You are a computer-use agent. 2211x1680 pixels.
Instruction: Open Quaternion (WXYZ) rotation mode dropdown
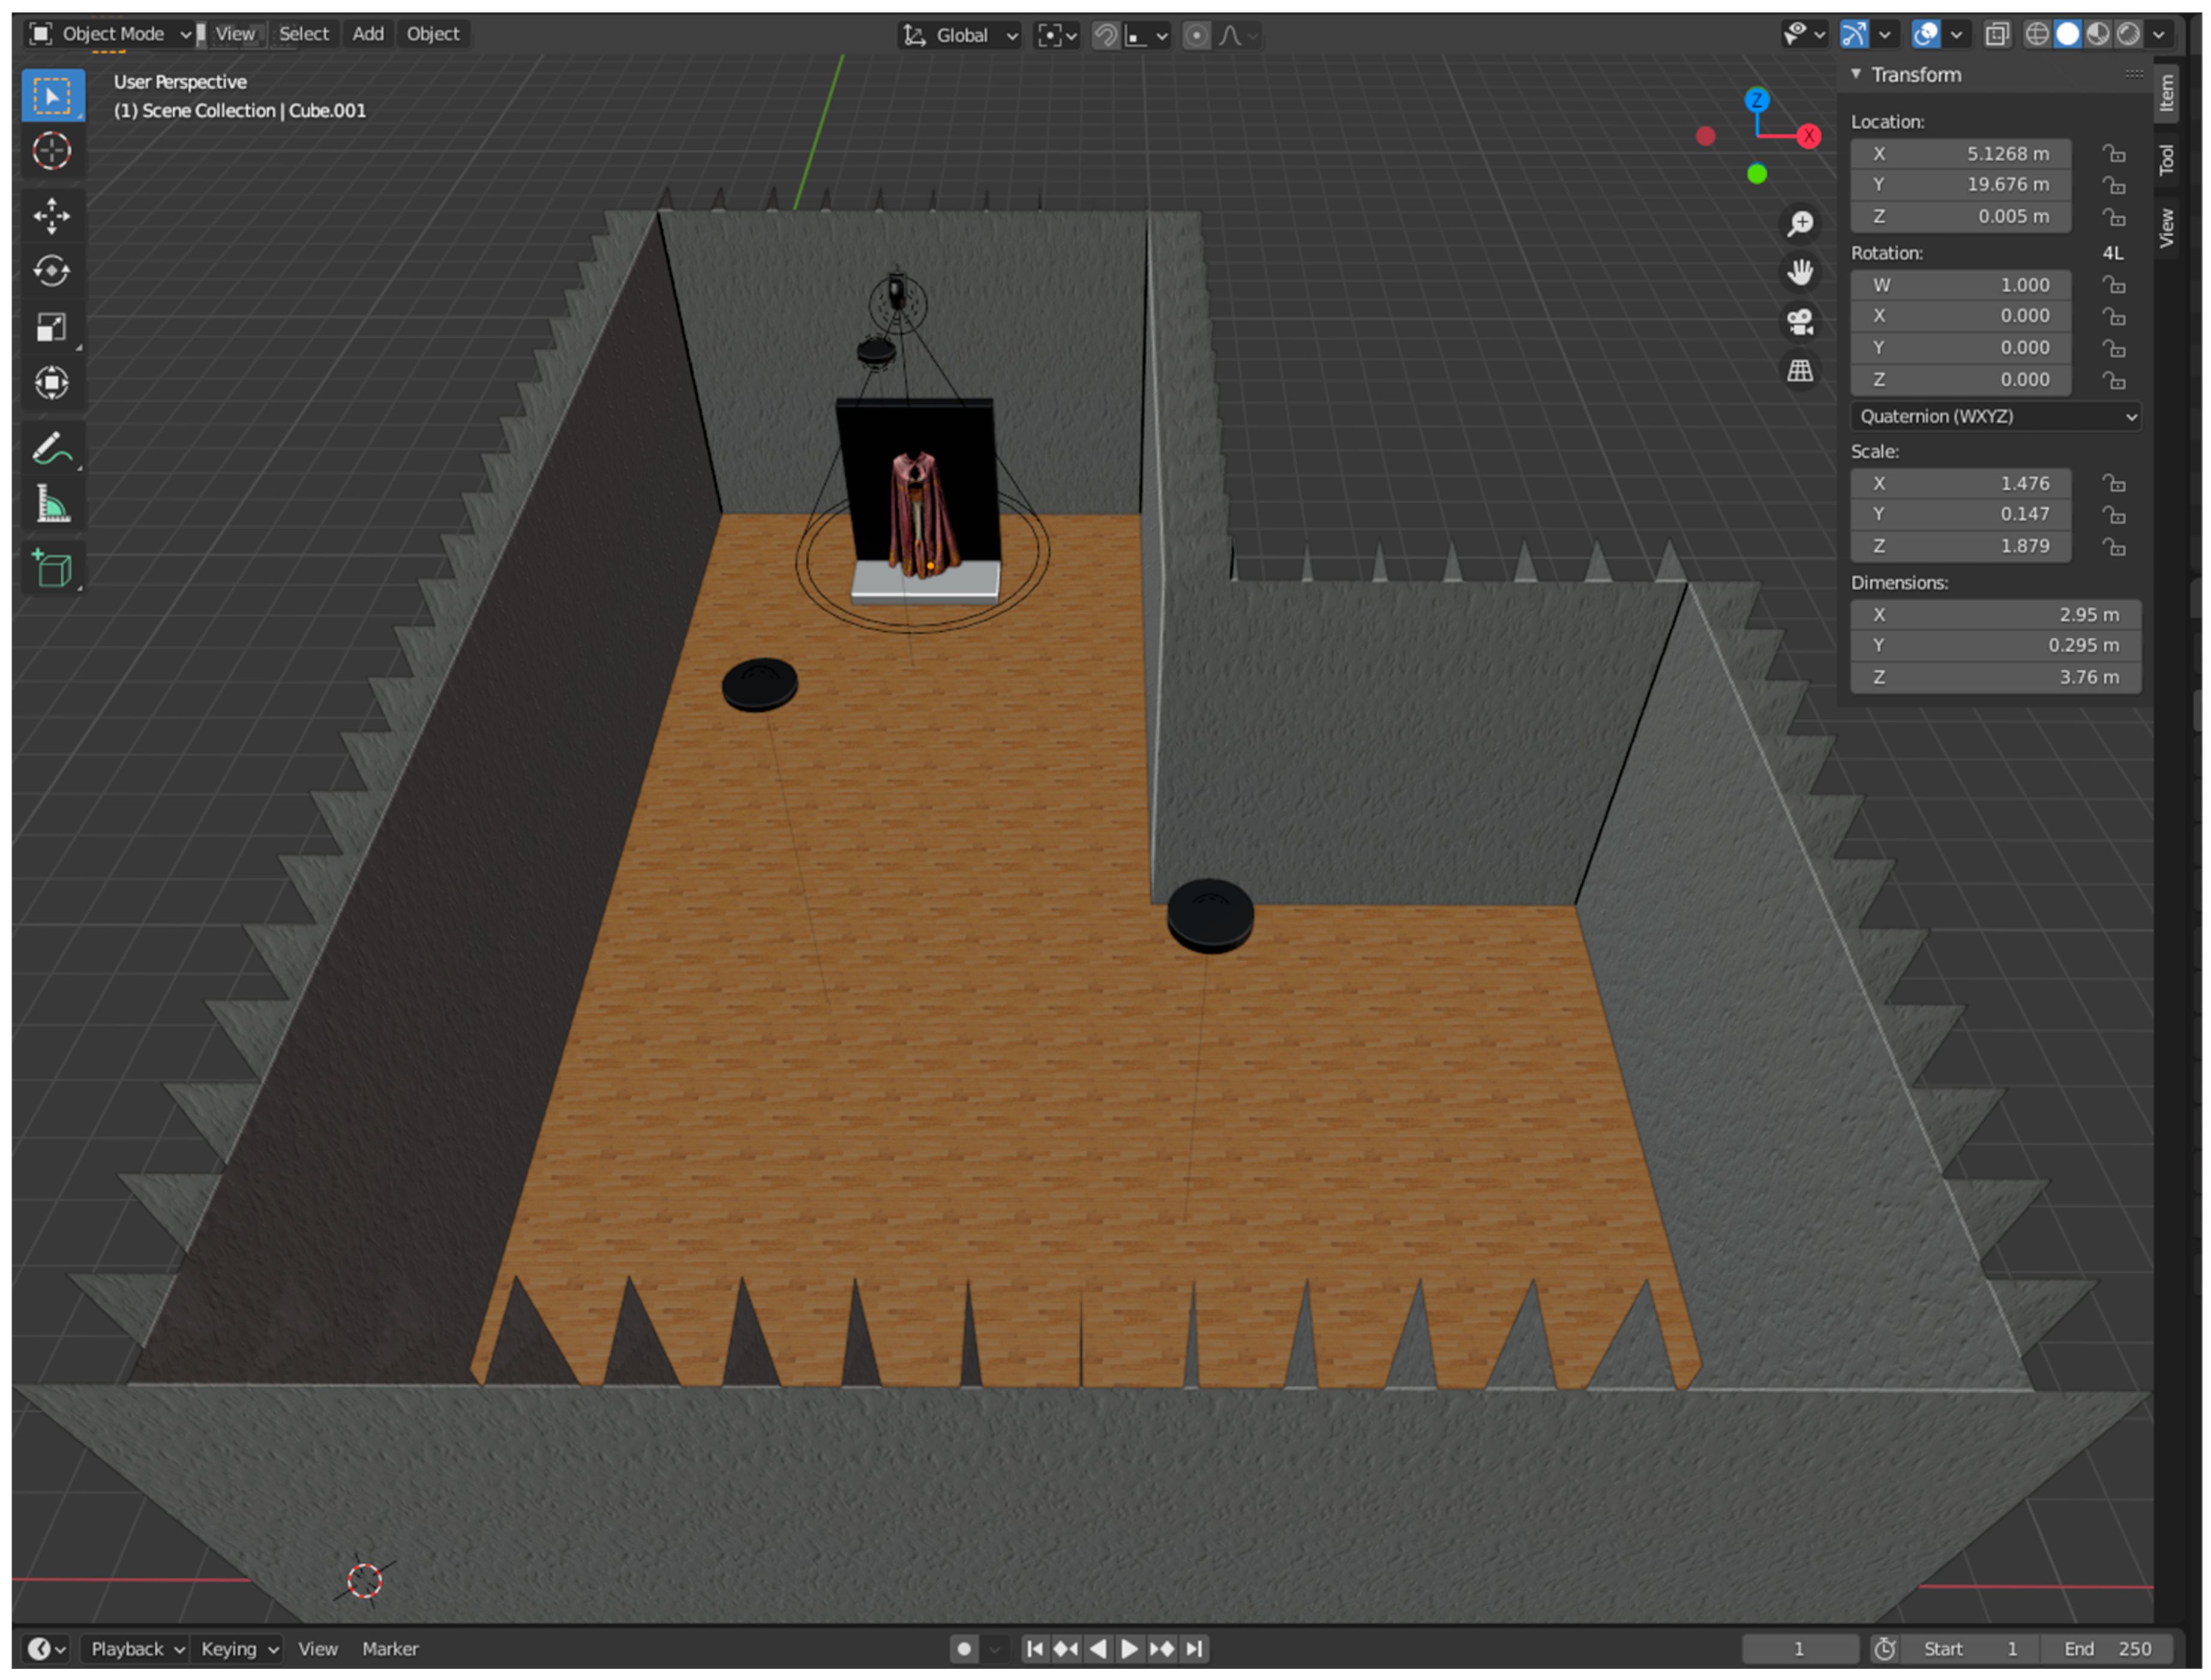1996,416
